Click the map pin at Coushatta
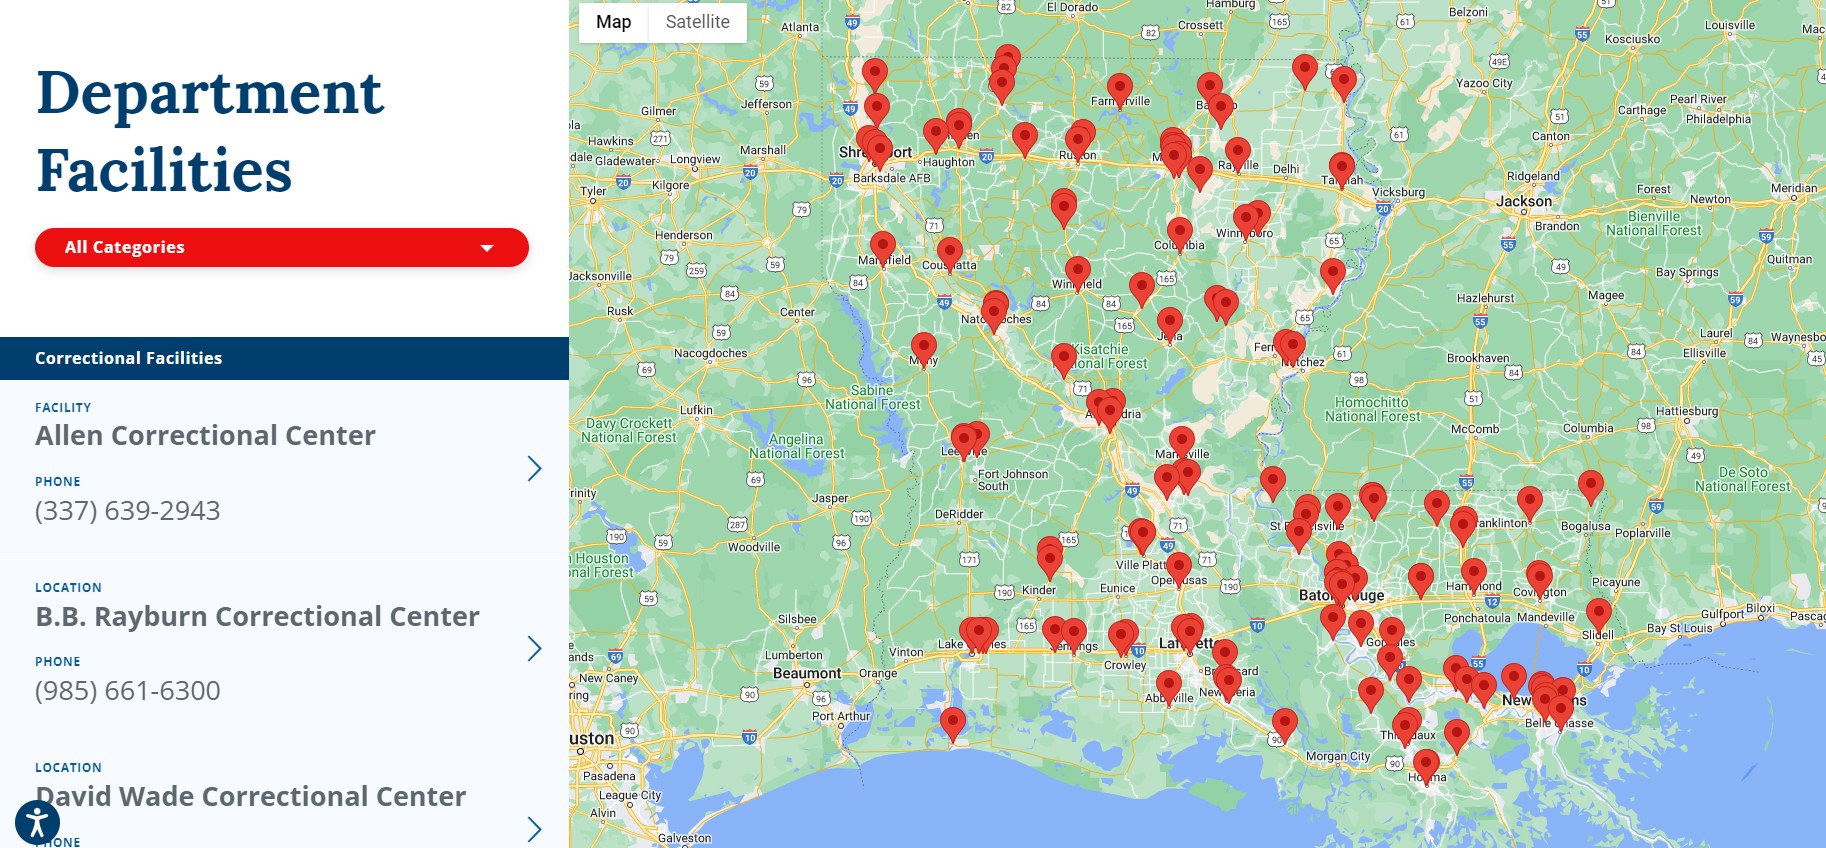The image size is (1826, 848). (x=949, y=253)
